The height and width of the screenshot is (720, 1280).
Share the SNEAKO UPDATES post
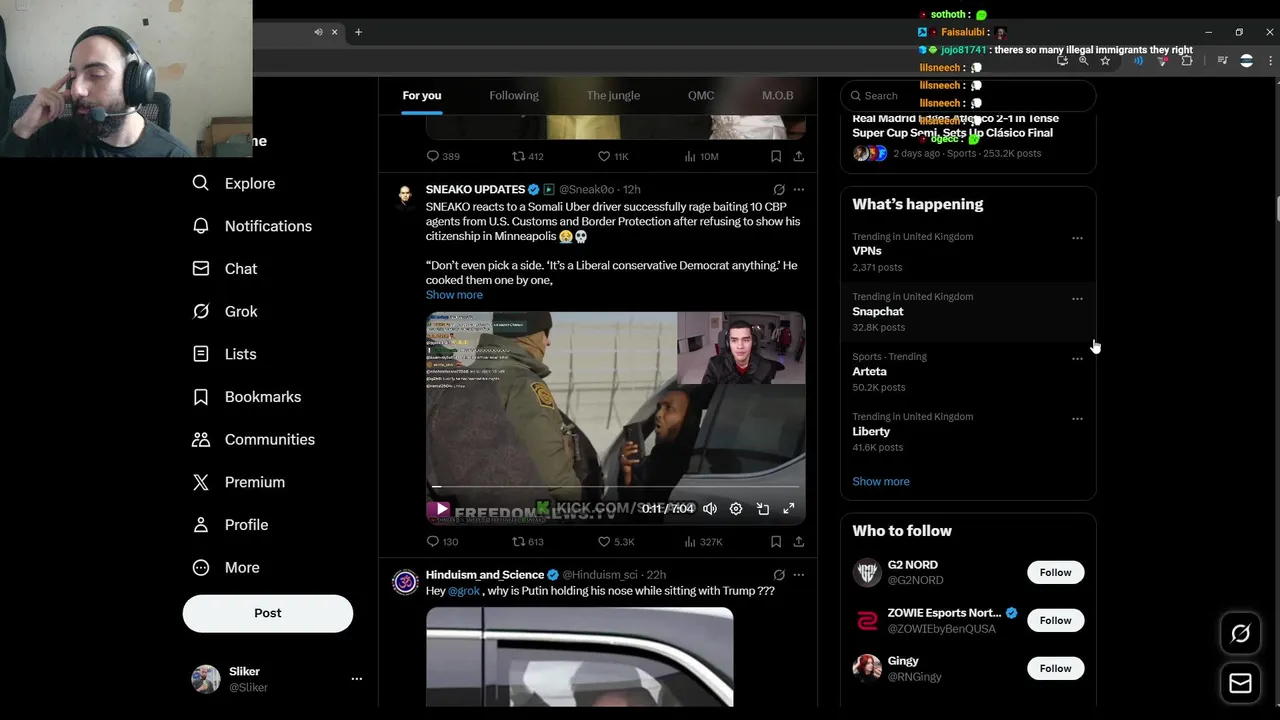(799, 541)
